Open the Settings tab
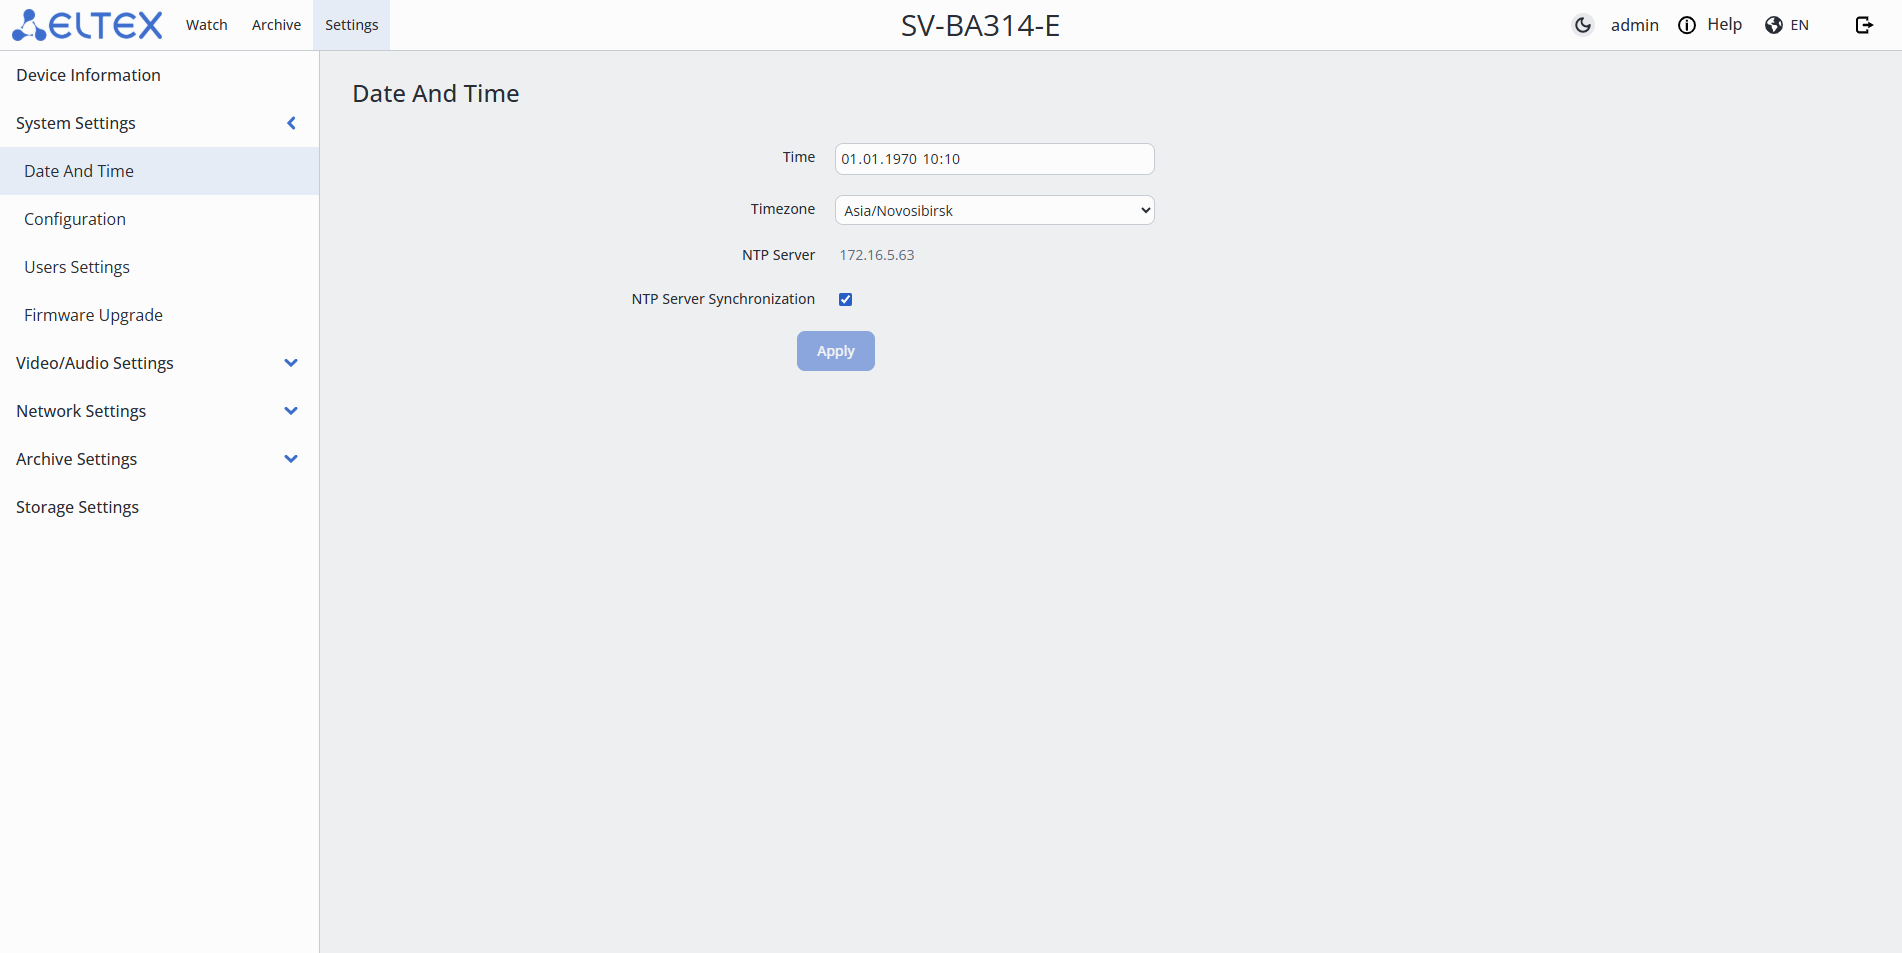Viewport: 1902px width, 953px height. point(351,25)
